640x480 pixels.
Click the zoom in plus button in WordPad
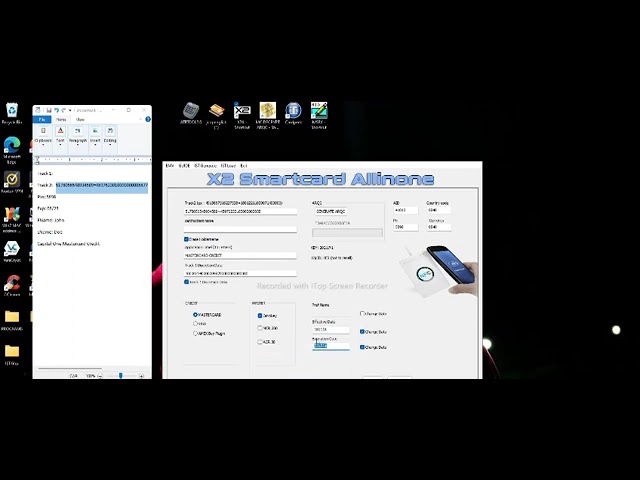[141, 376]
